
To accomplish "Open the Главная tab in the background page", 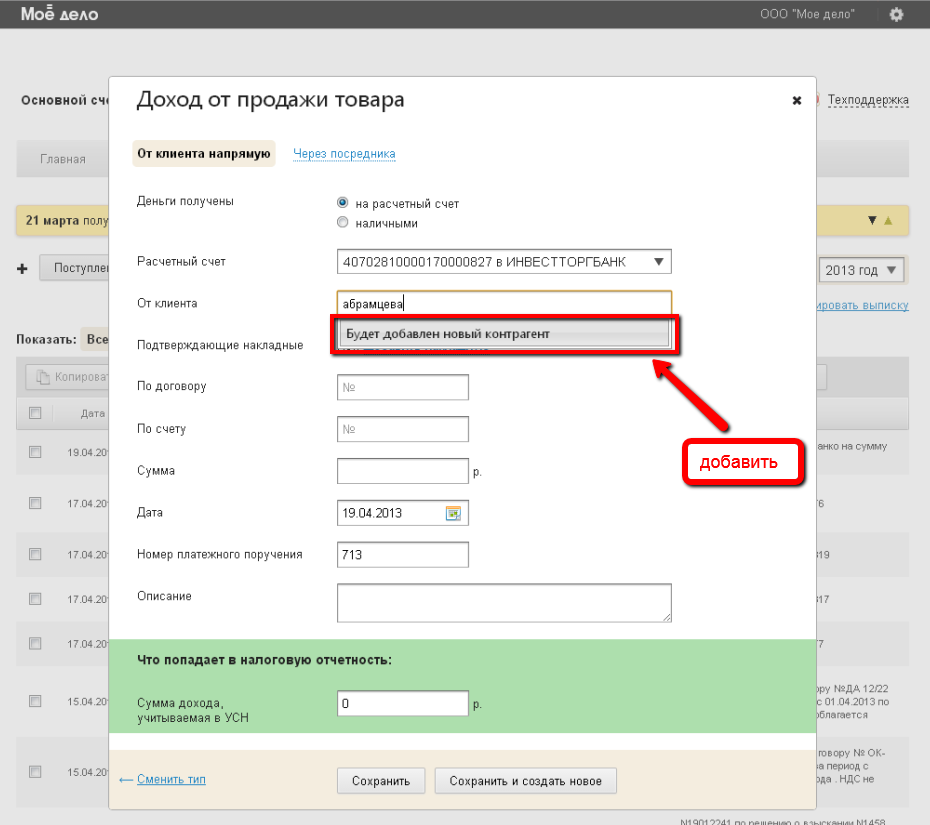I will click(x=63, y=159).
